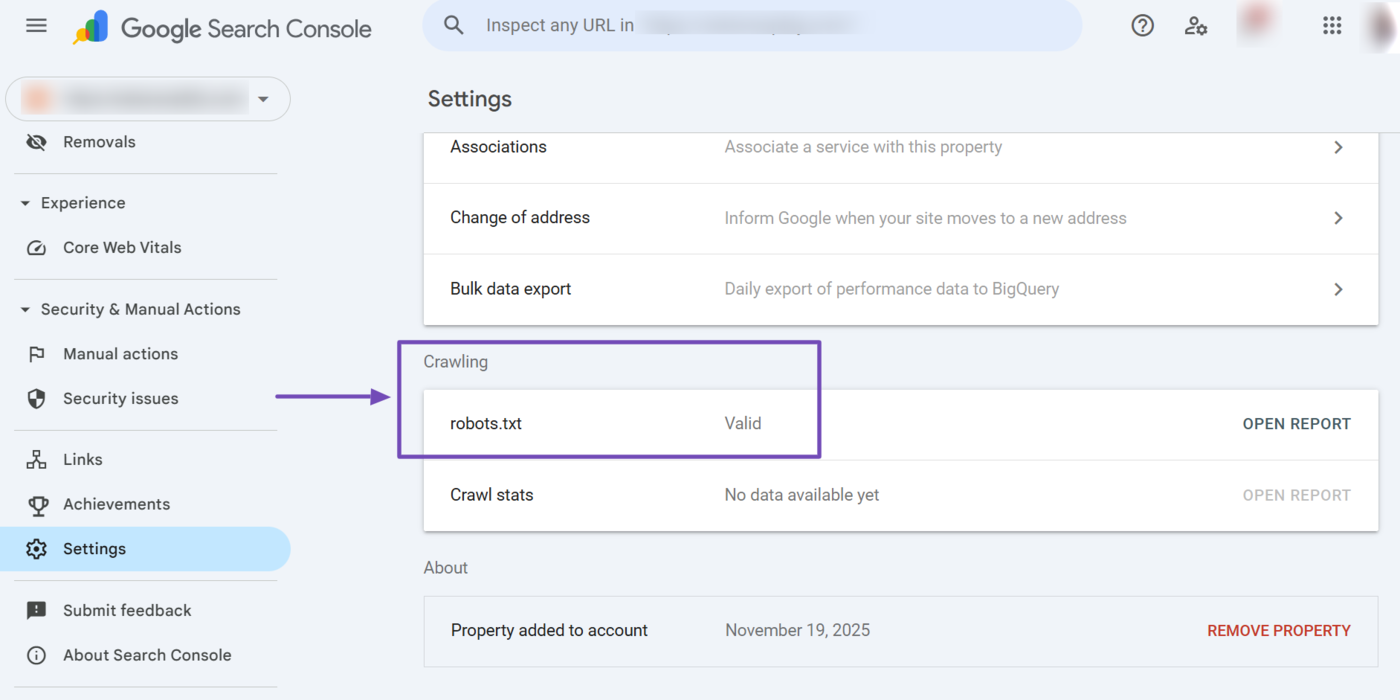Click the manage users and permissions icon

click(x=1196, y=26)
